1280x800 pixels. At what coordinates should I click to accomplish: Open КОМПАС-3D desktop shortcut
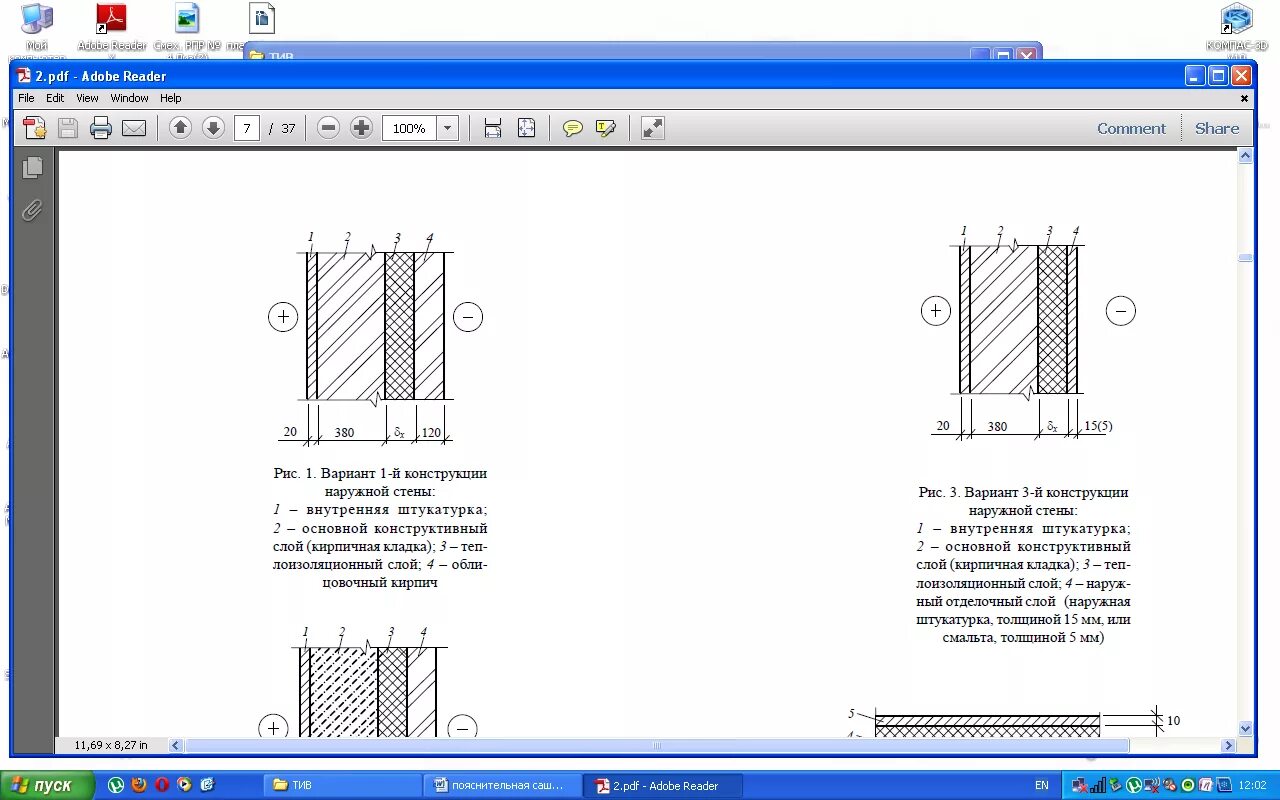1237,27
